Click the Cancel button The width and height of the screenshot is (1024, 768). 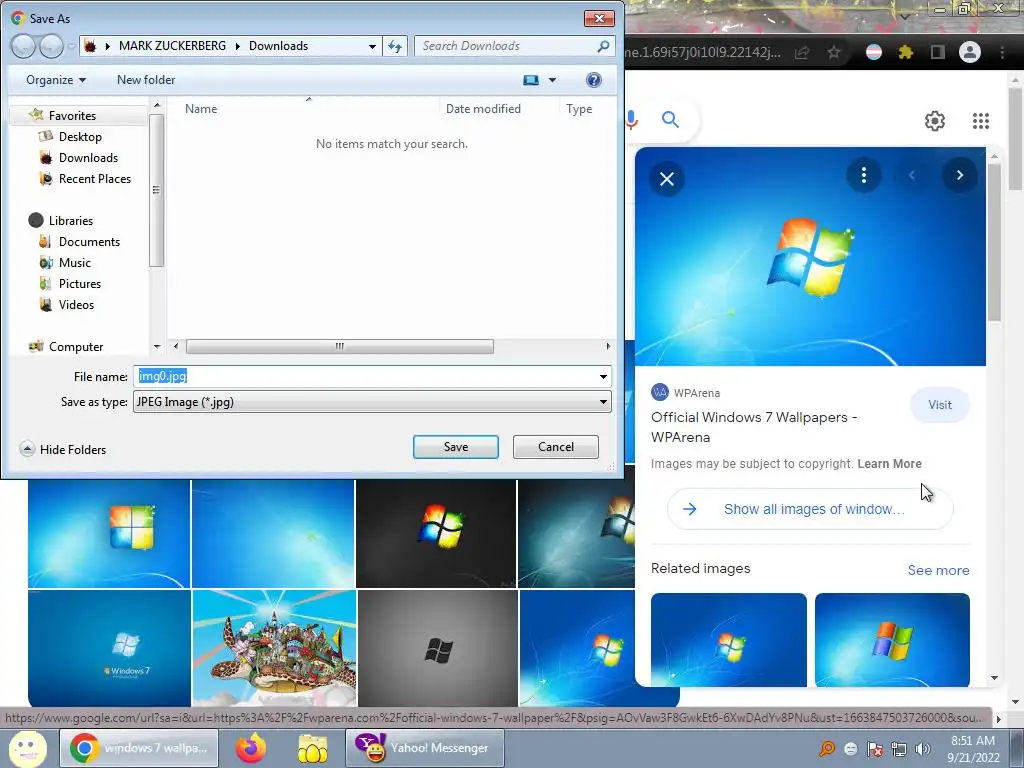tap(556, 447)
